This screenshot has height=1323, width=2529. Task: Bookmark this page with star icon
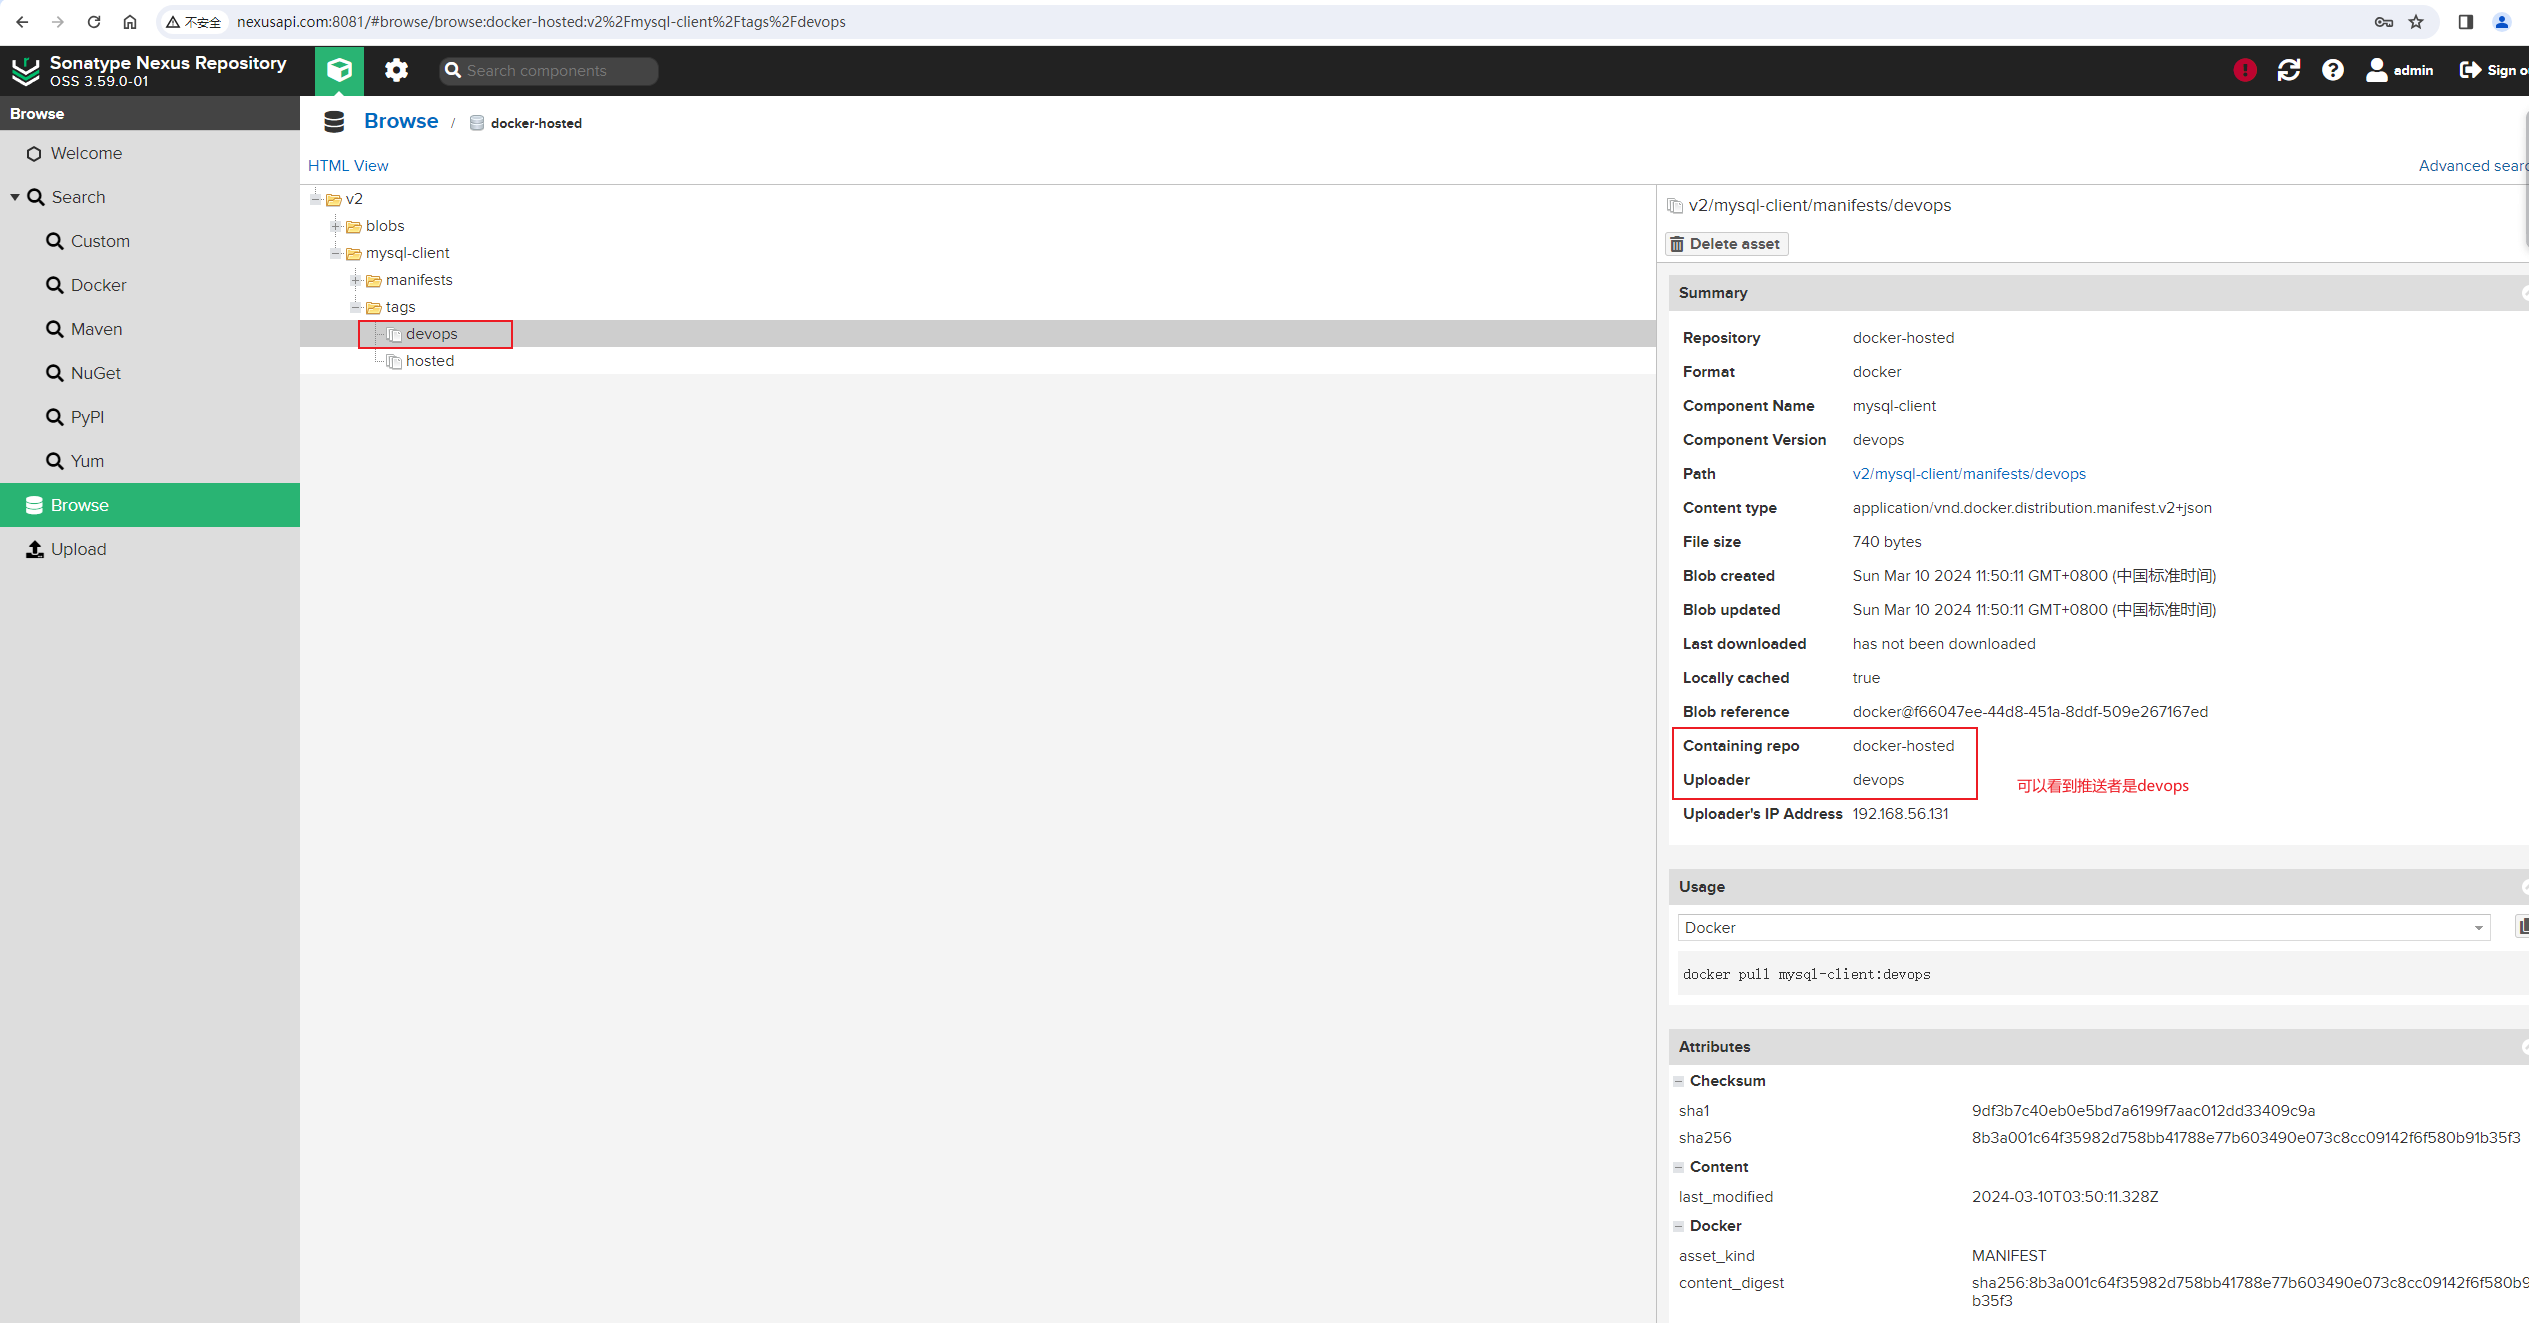pyautogui.click(x=2416, y=21)
